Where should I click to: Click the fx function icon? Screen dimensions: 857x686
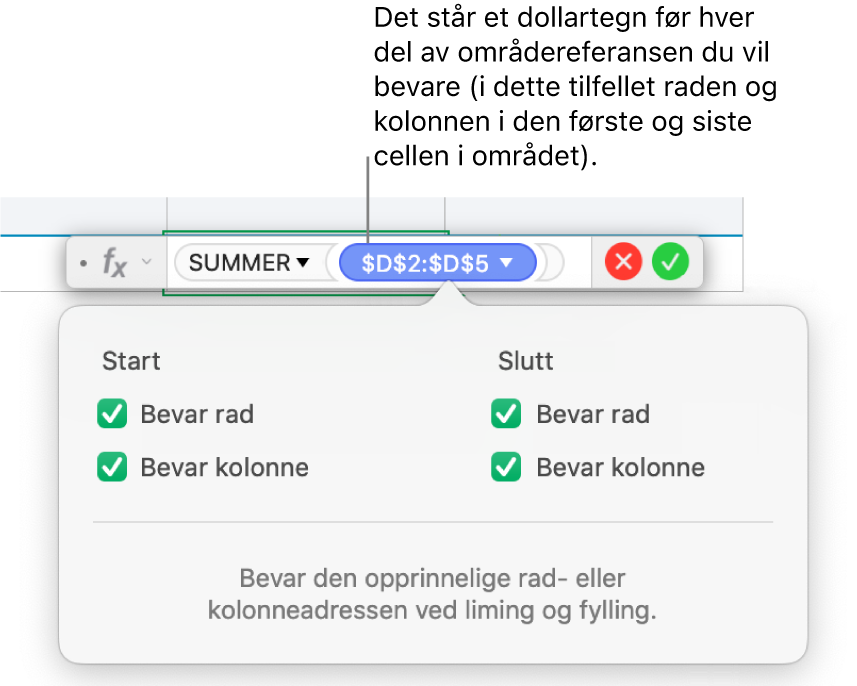click(x=115, y=263)
